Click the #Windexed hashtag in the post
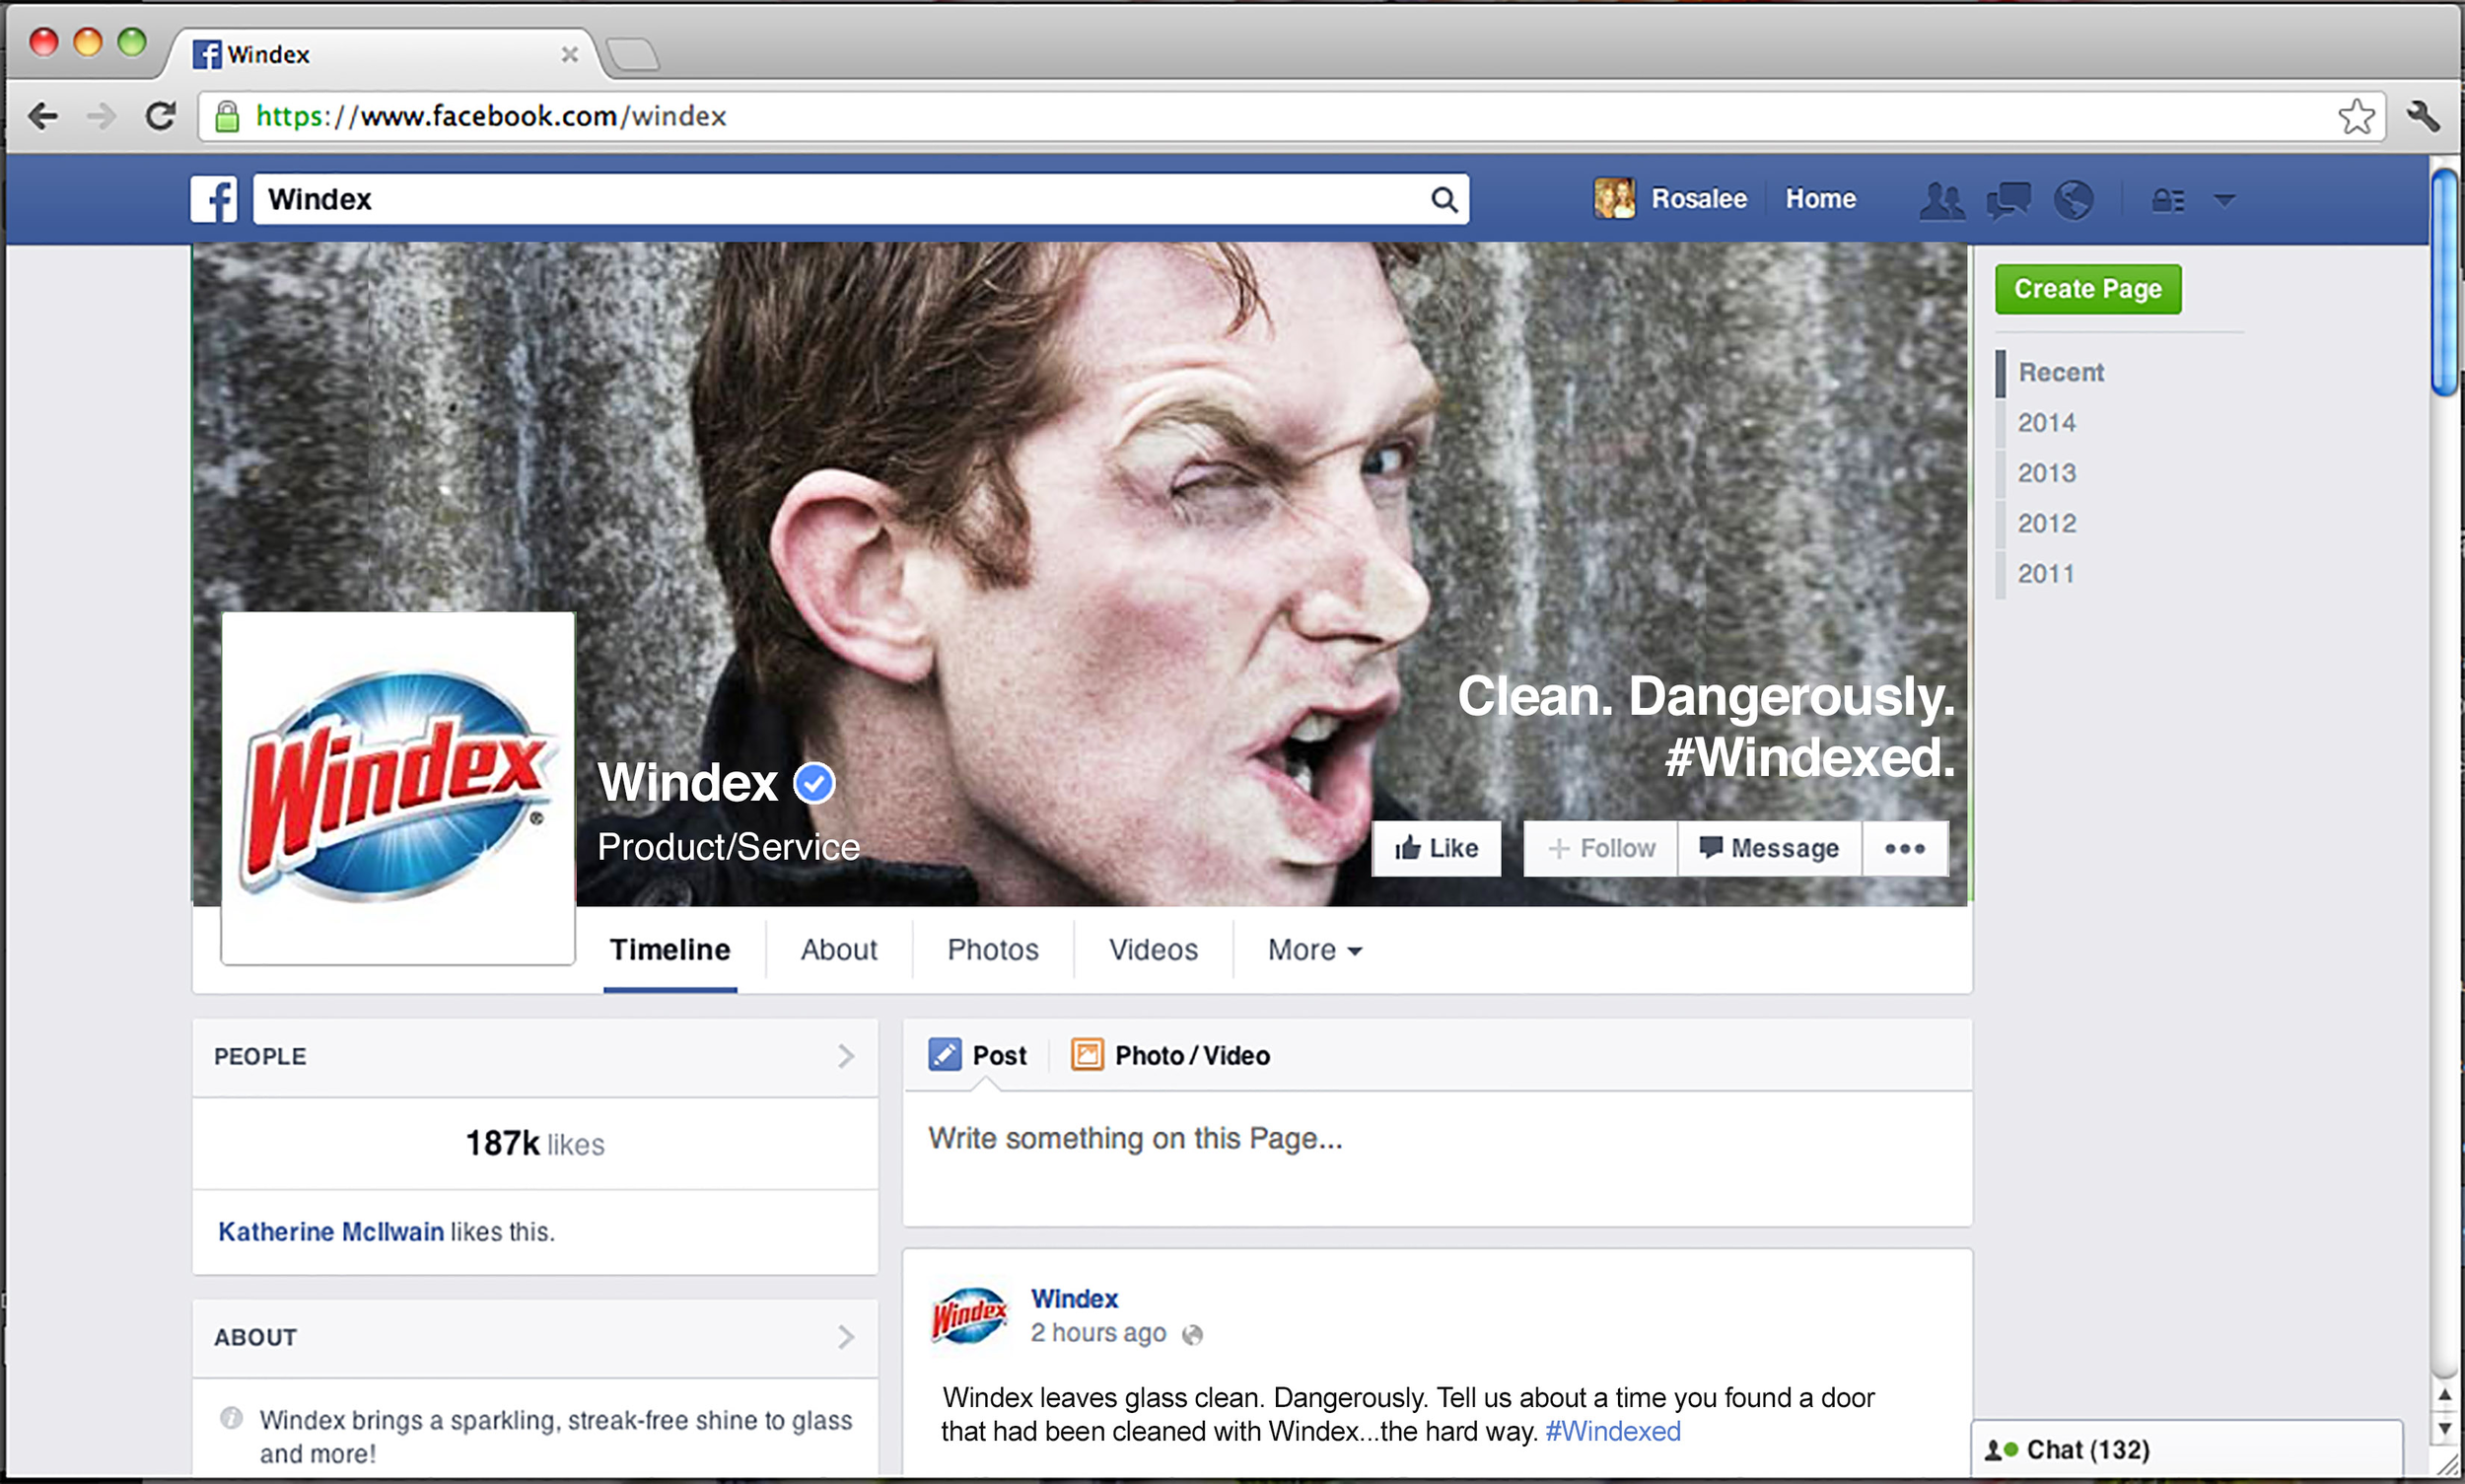 pyautogui.click(x=1613, y=1432)
